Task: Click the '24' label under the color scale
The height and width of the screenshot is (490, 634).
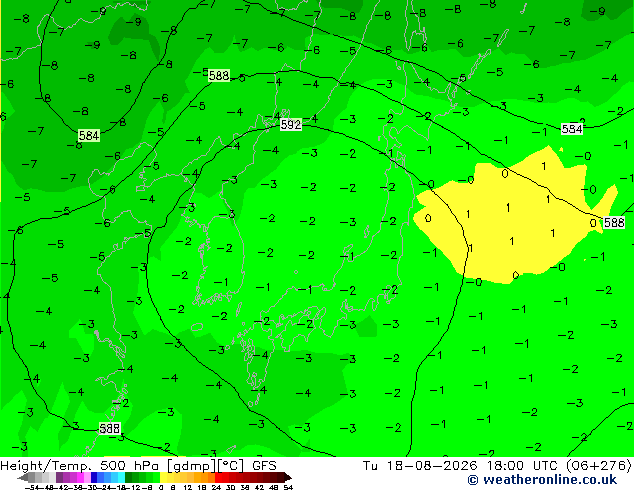Action: pyautogui.click(x=216, y=487)
